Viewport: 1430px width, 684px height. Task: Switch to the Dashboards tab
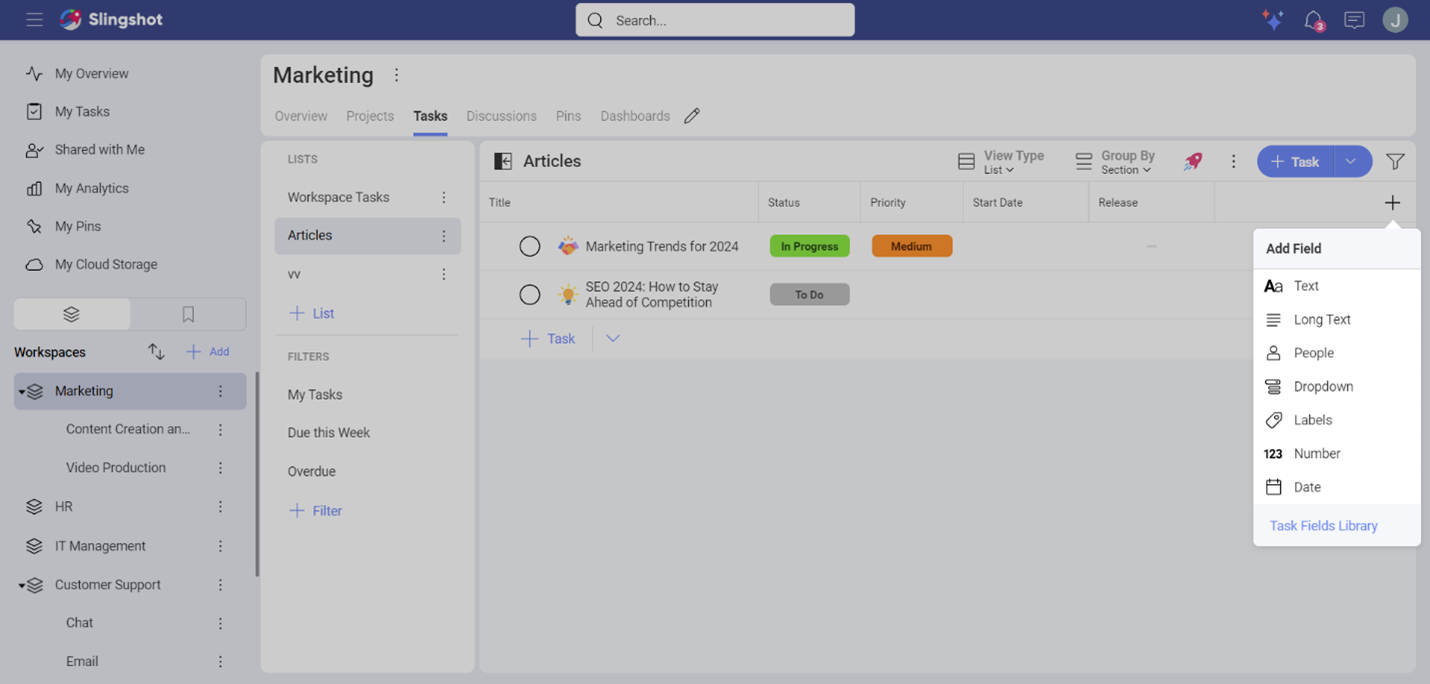[635, 116]
